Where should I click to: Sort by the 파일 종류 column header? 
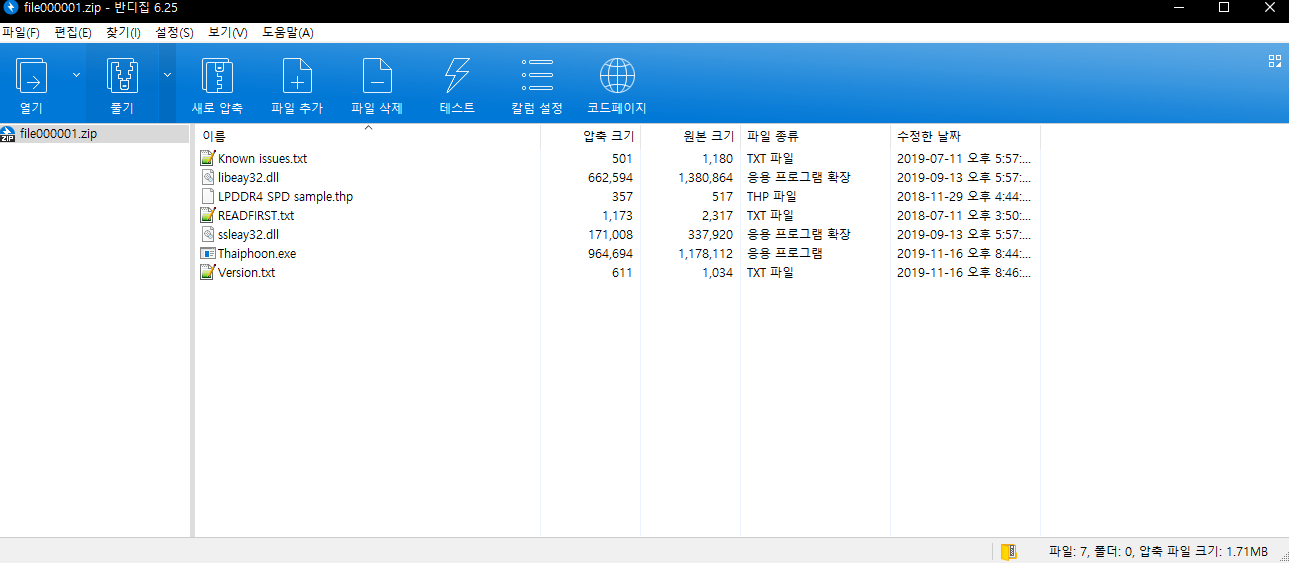815,136
